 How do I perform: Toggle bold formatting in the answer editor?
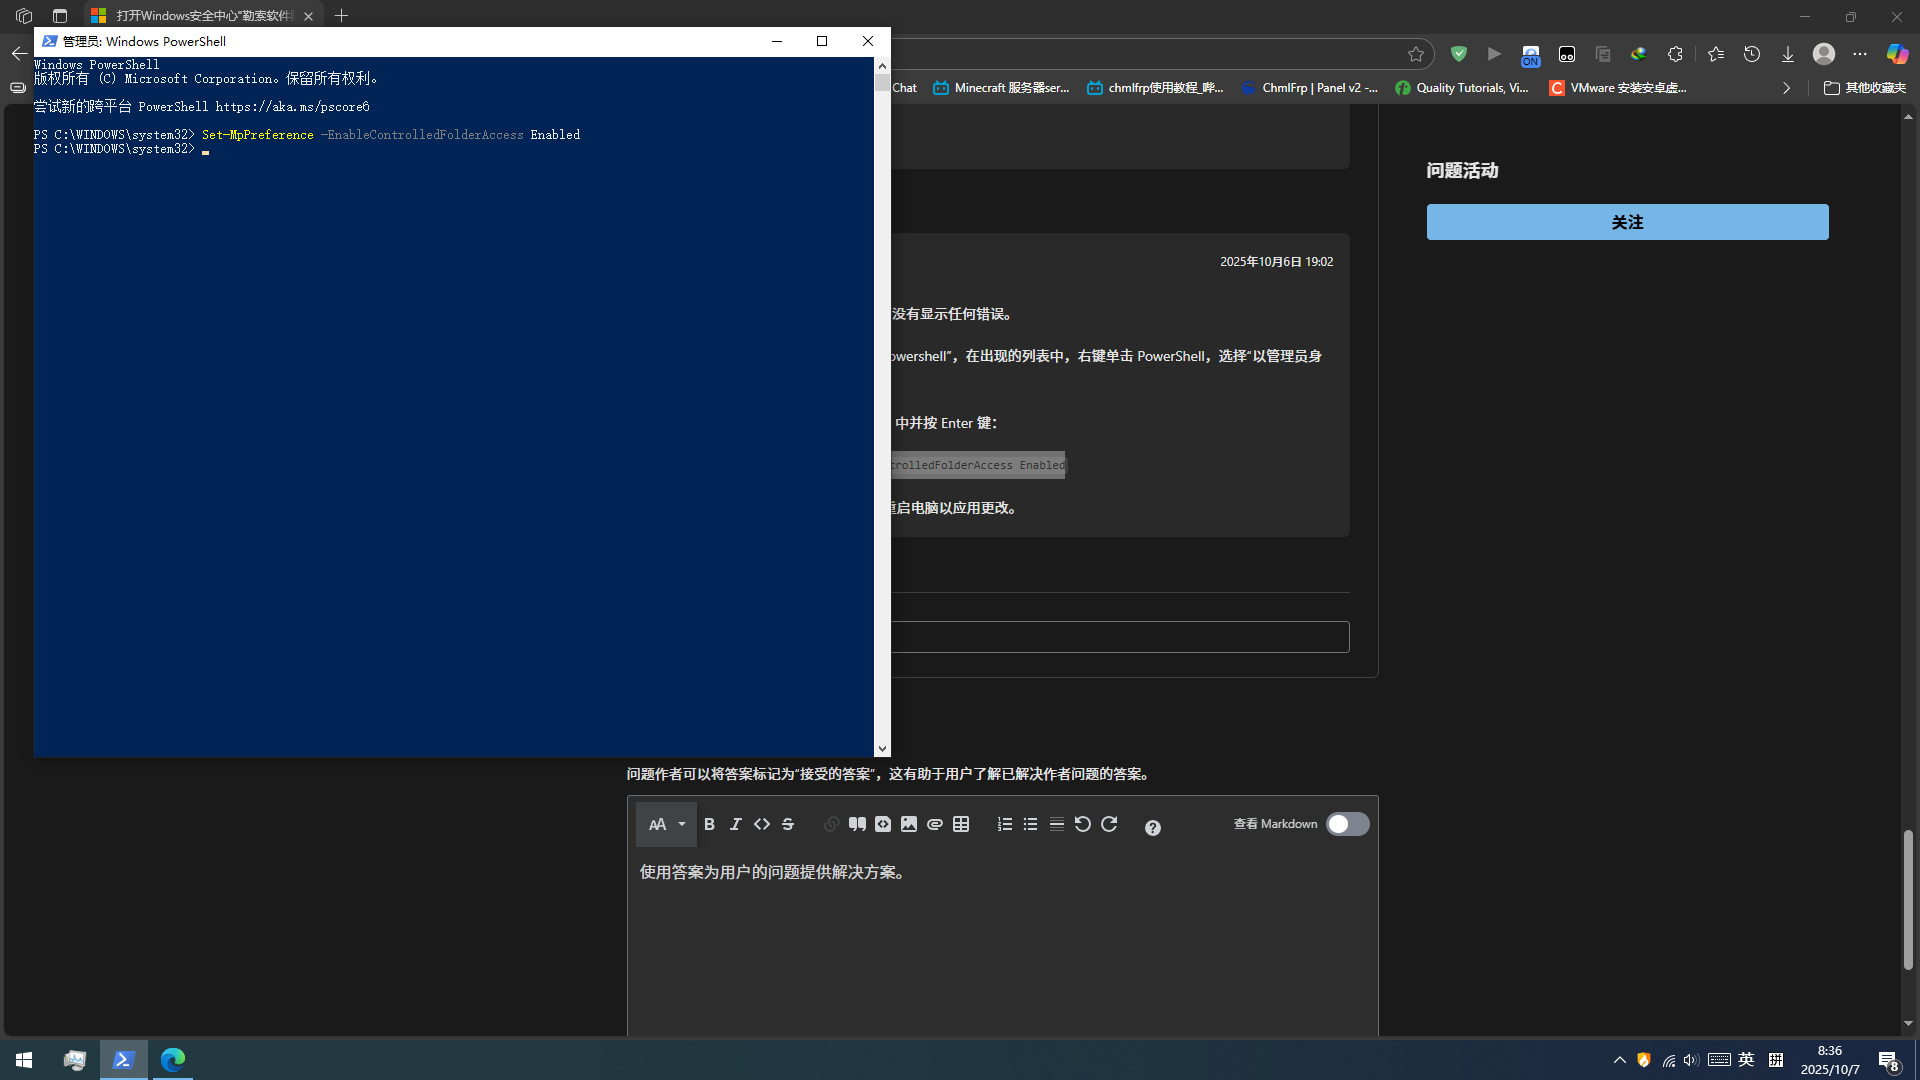click(x=709, y=824)
